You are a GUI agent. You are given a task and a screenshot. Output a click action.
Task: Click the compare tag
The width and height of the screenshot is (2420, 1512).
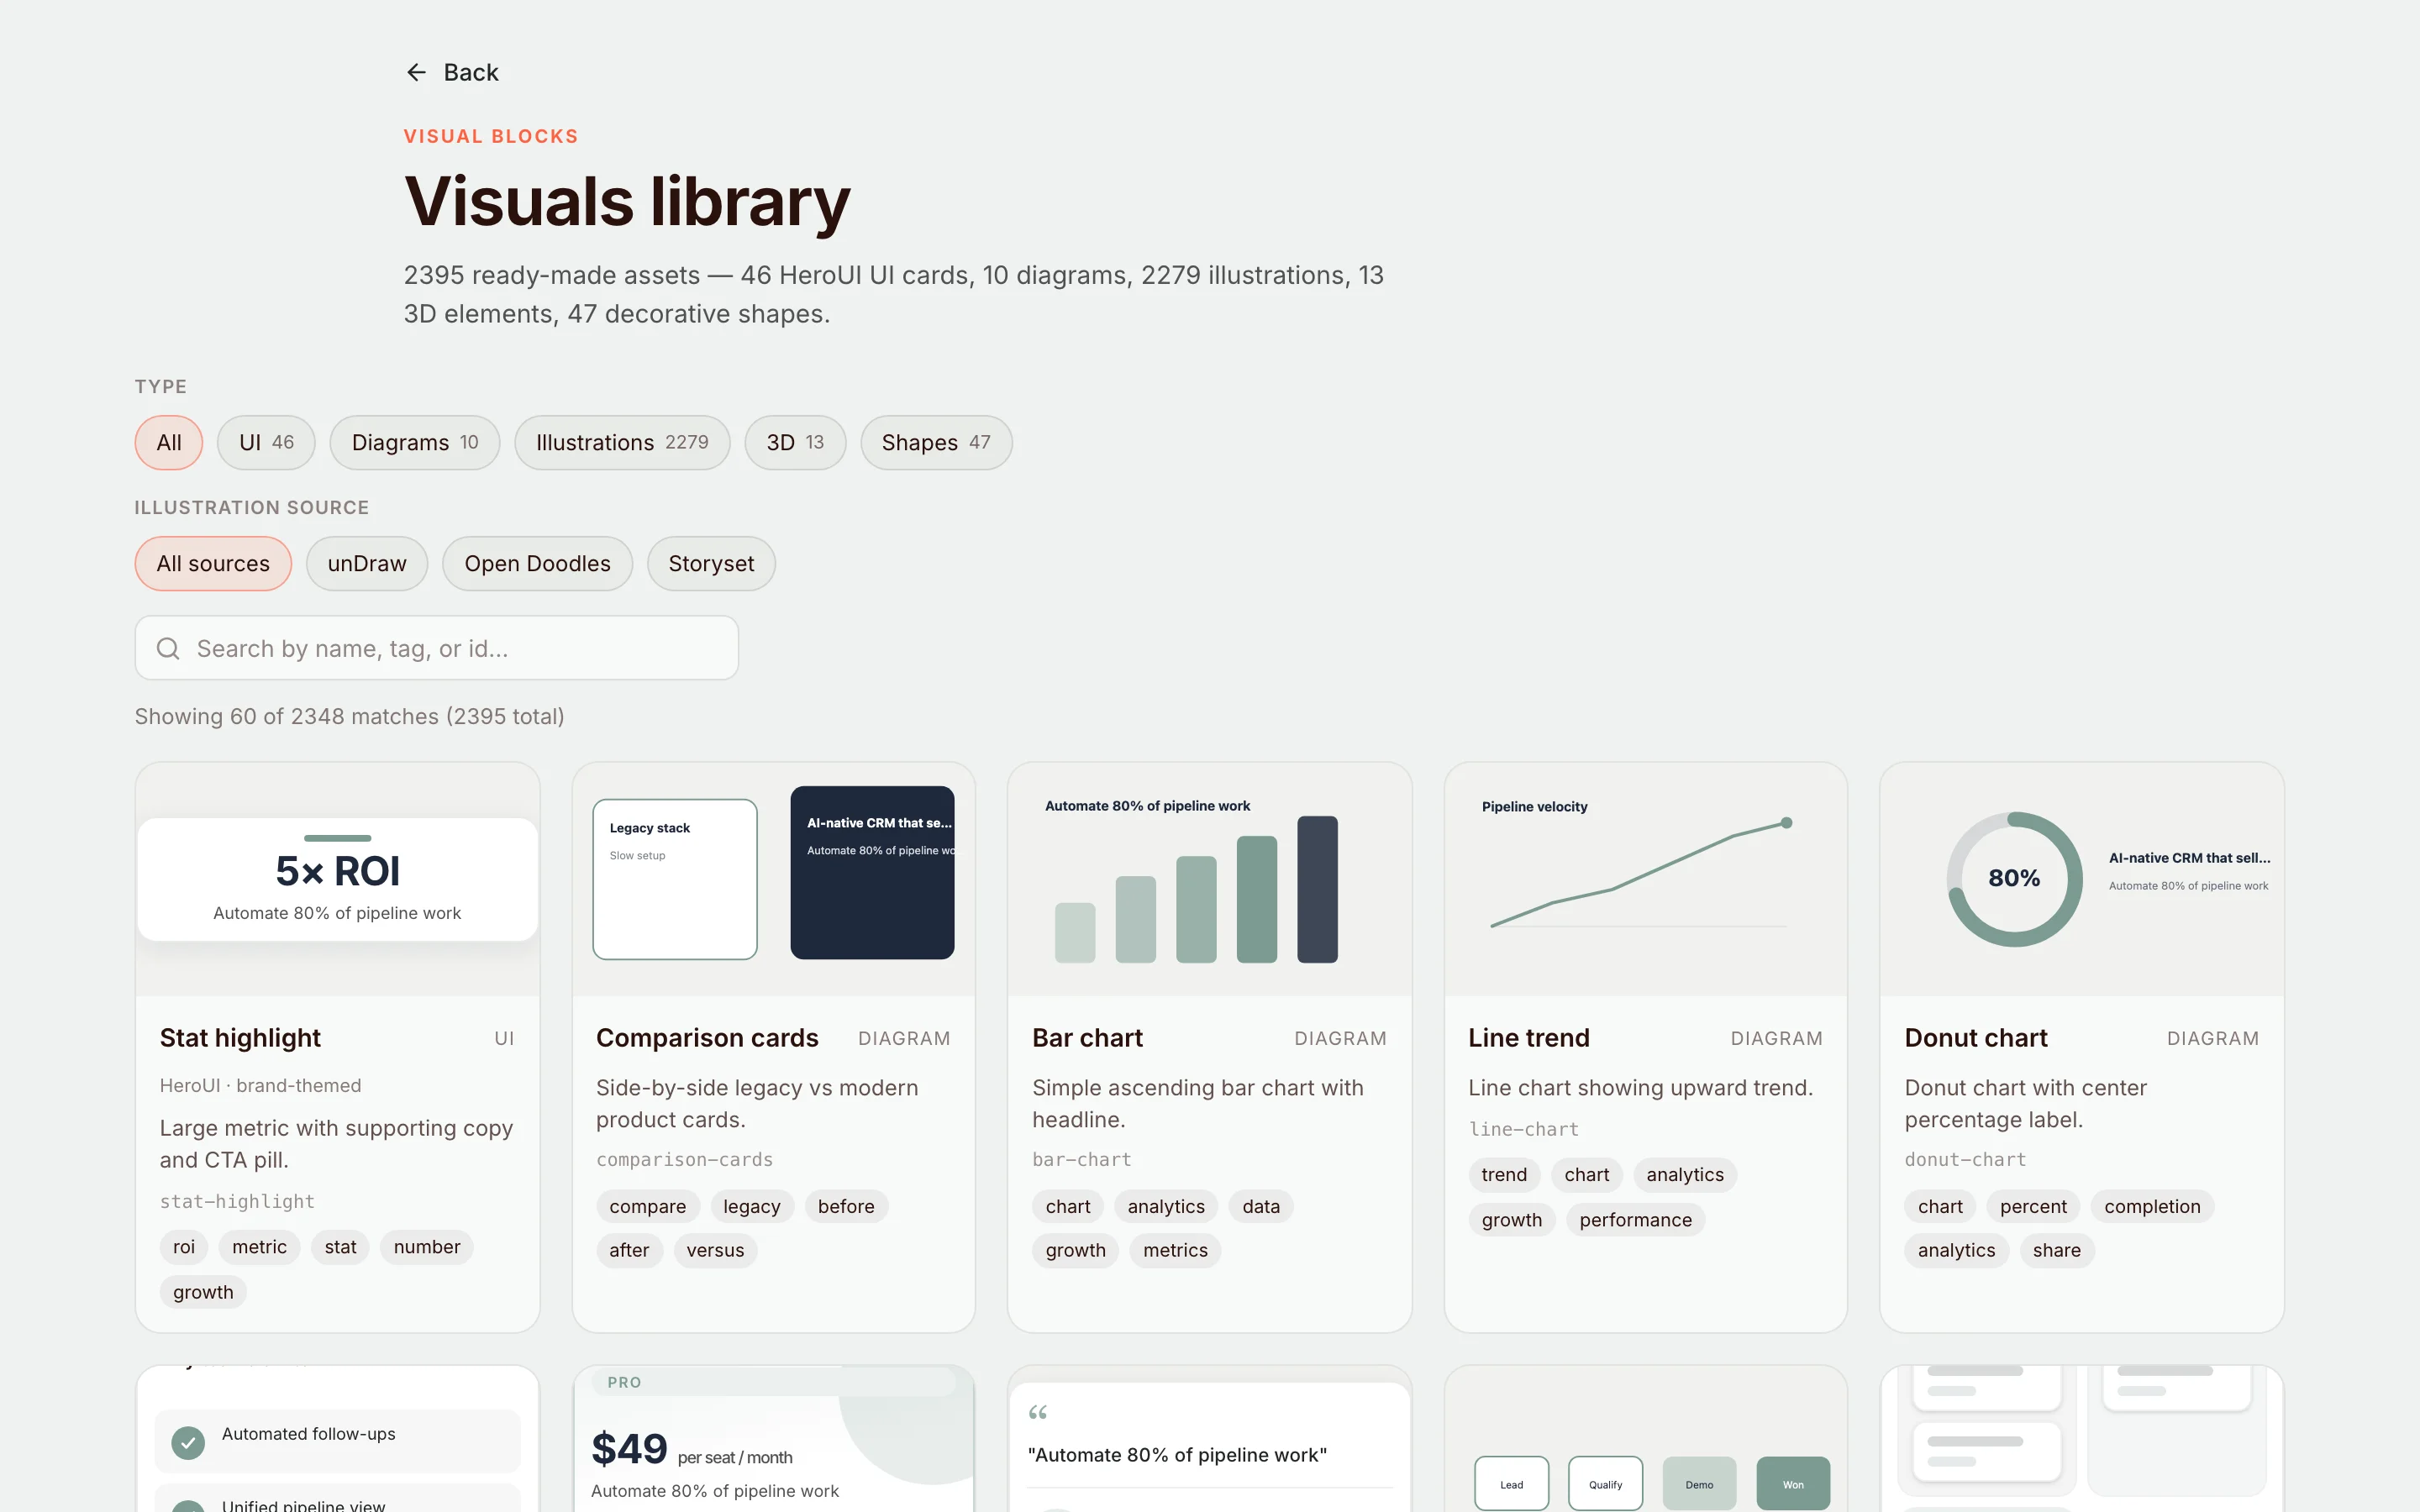648,1206
